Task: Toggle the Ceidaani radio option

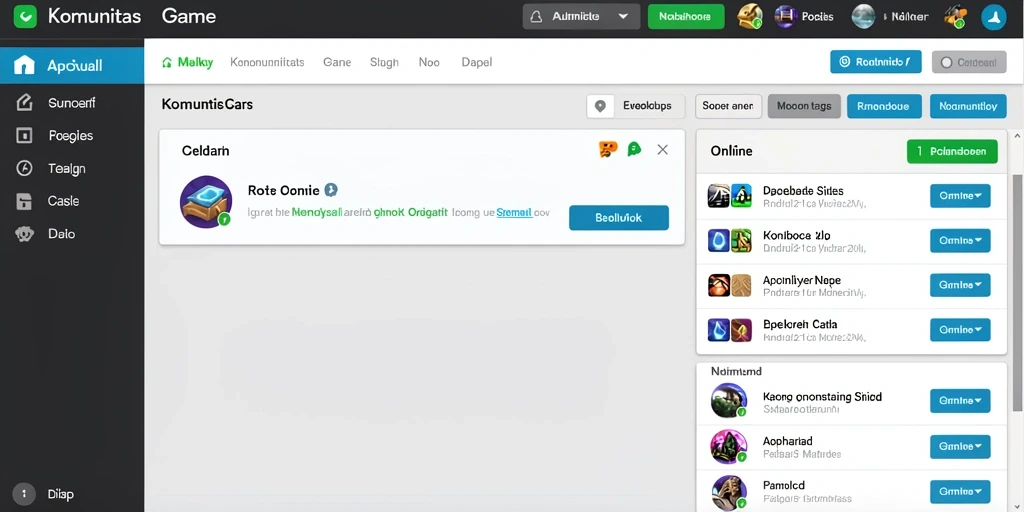Action: (969, 62)
